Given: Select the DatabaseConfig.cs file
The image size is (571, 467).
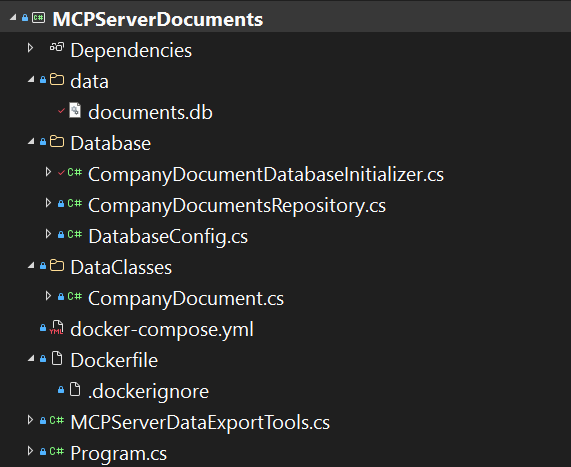Looking at the screenshot, I should [168, 237].
